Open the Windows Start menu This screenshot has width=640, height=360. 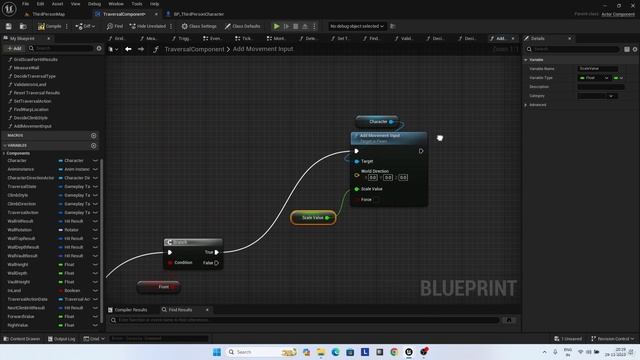coord(217,352)
